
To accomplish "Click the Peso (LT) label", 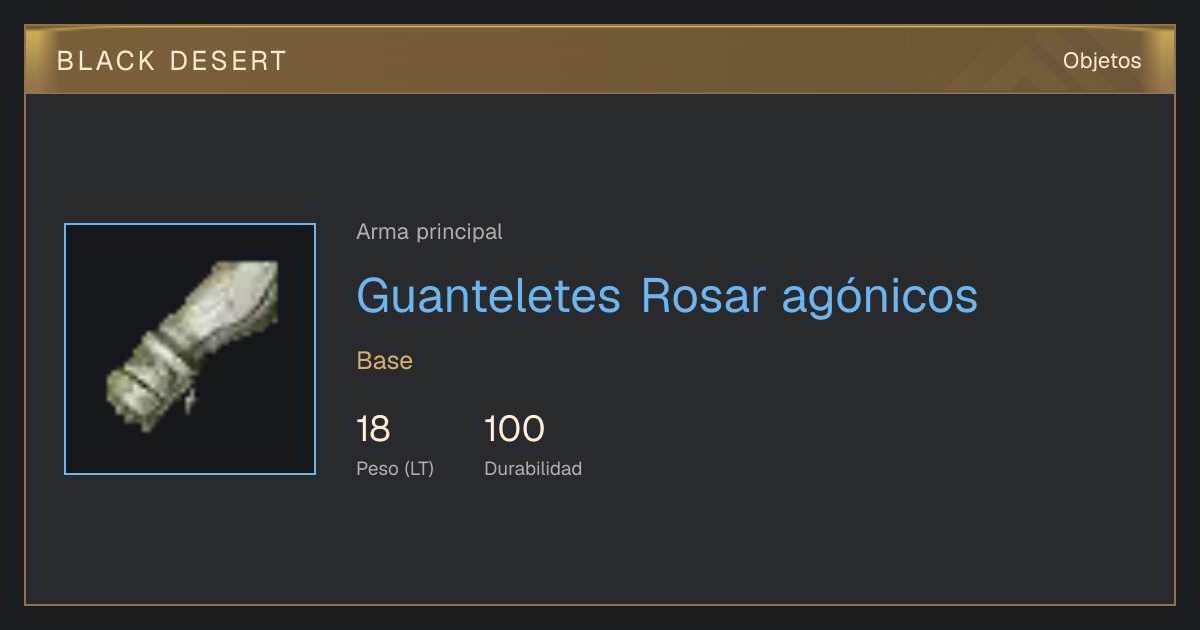I will click(x=395, y=468).
